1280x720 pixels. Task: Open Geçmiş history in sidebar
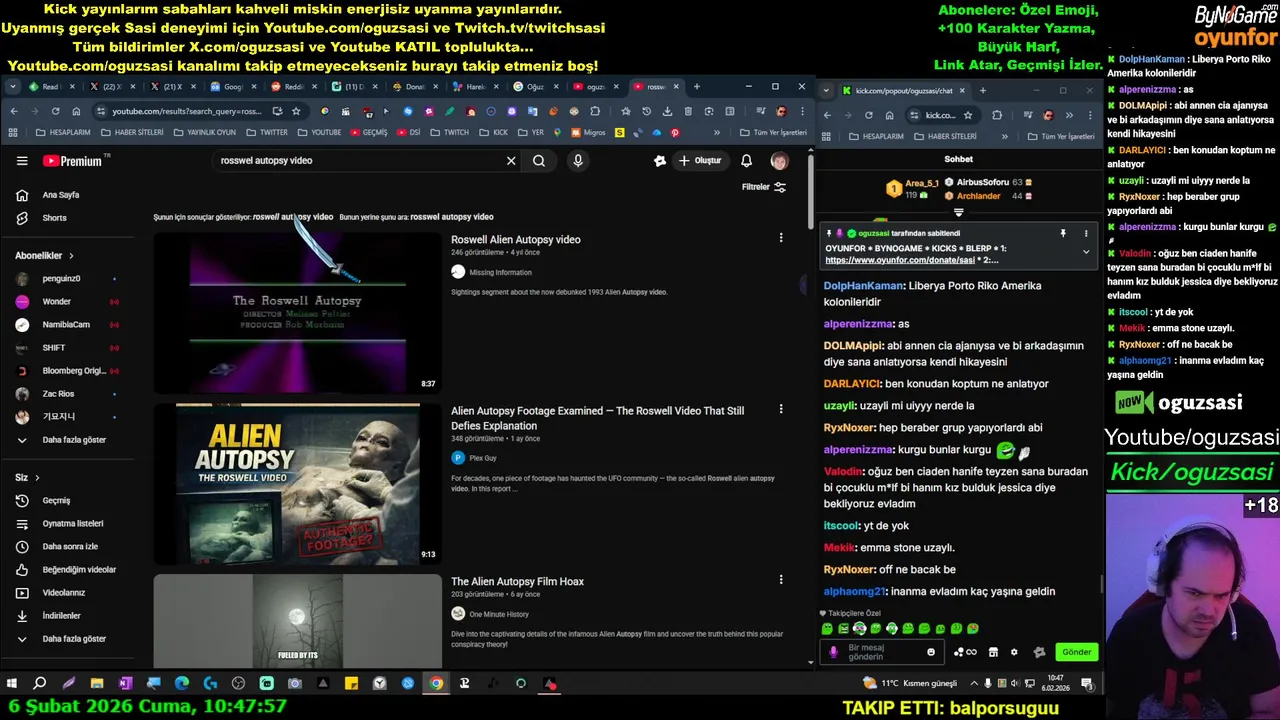tap(56, 501)
